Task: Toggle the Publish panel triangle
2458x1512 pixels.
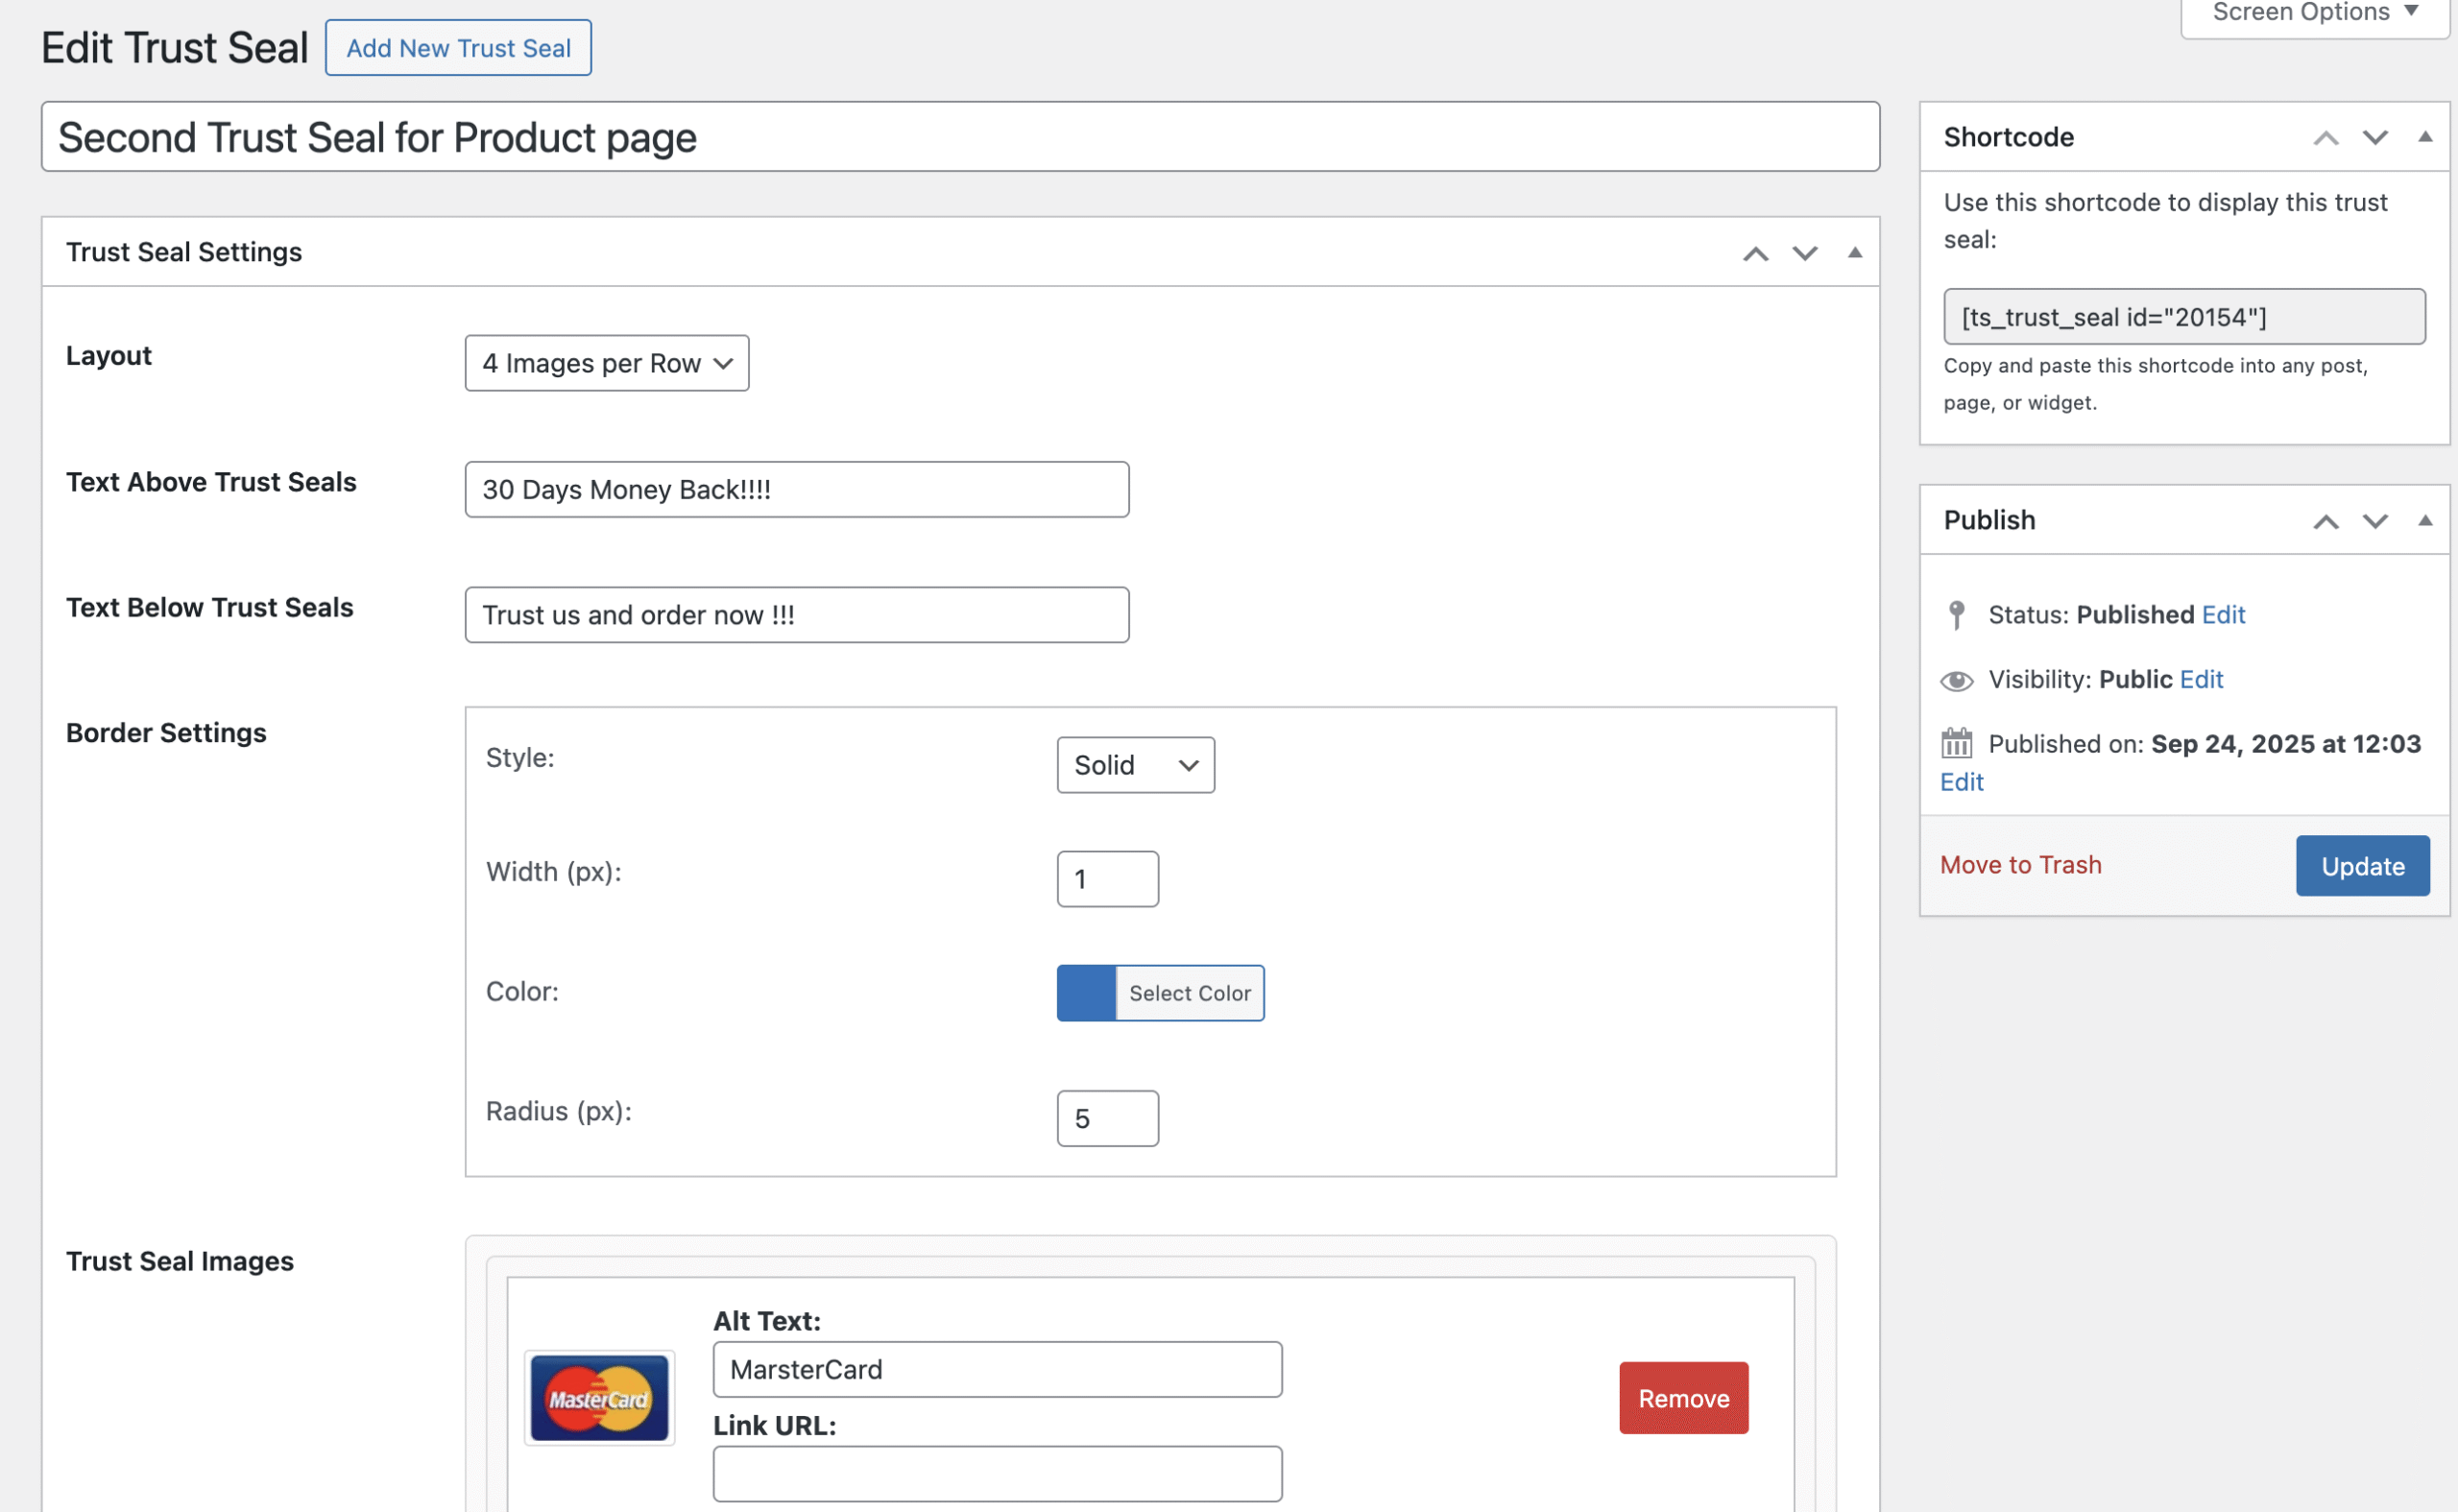Action: pyautogui.click(x=2424, y=520)
